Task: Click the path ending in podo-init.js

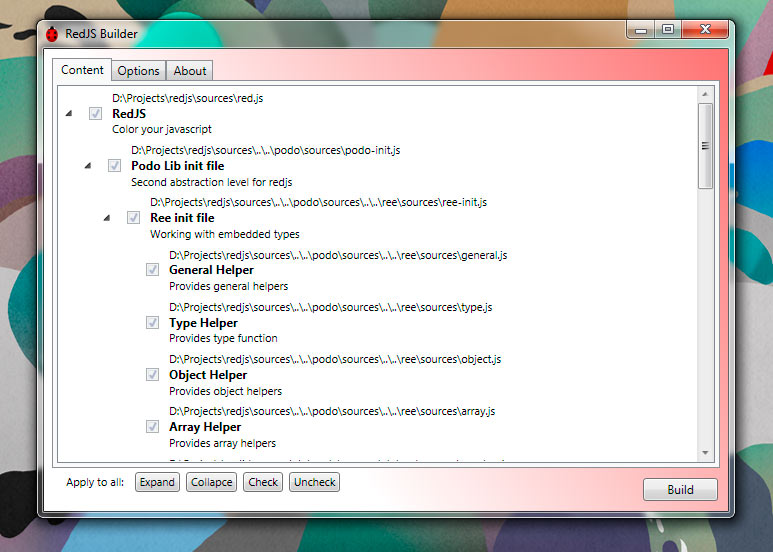Action: pos(266,150)
